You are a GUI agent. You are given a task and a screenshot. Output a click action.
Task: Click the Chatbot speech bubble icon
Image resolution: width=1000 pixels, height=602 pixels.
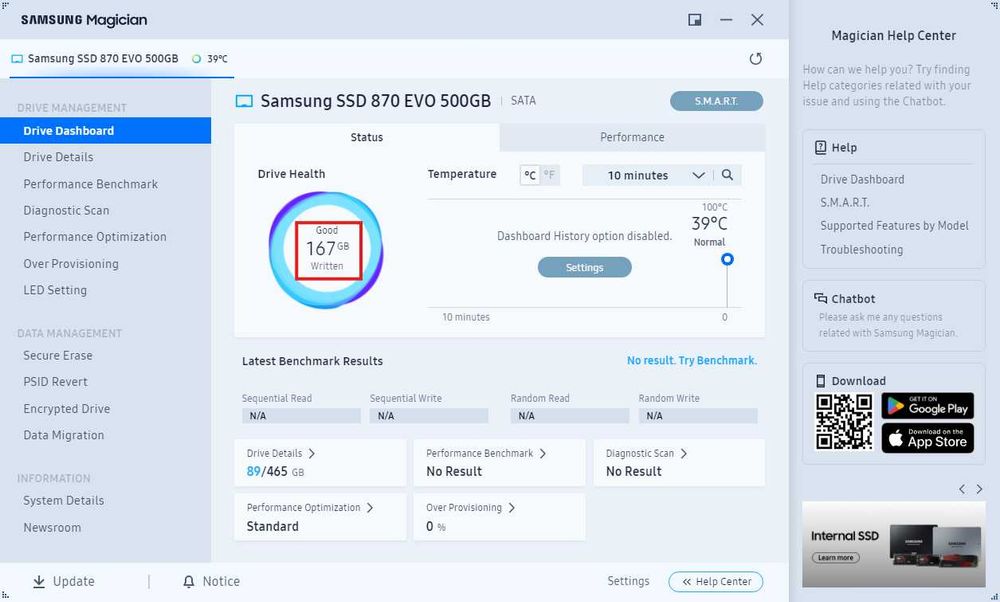point(821,298)
